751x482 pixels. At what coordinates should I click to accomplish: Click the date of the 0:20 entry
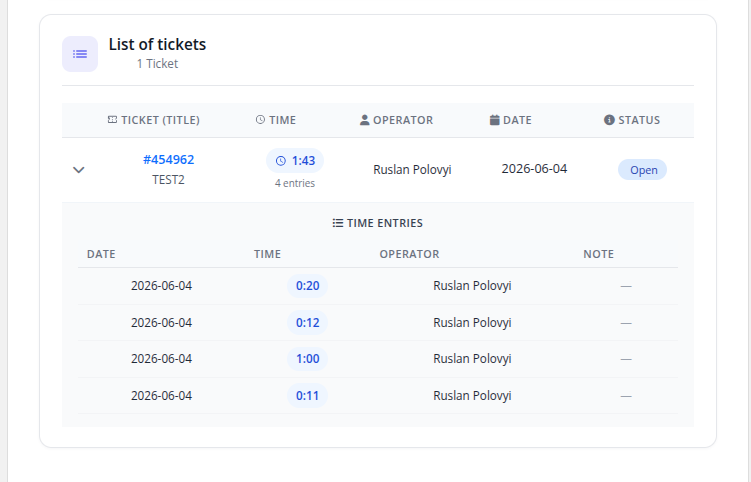(x=161, y=286)
